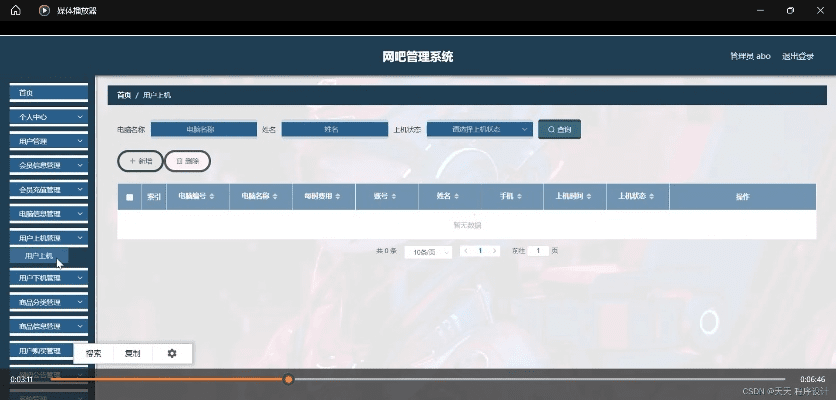Sort by 上机状态 column arrows in table header
Viewport: 836px width, 400px height.
tap(652, 197)
